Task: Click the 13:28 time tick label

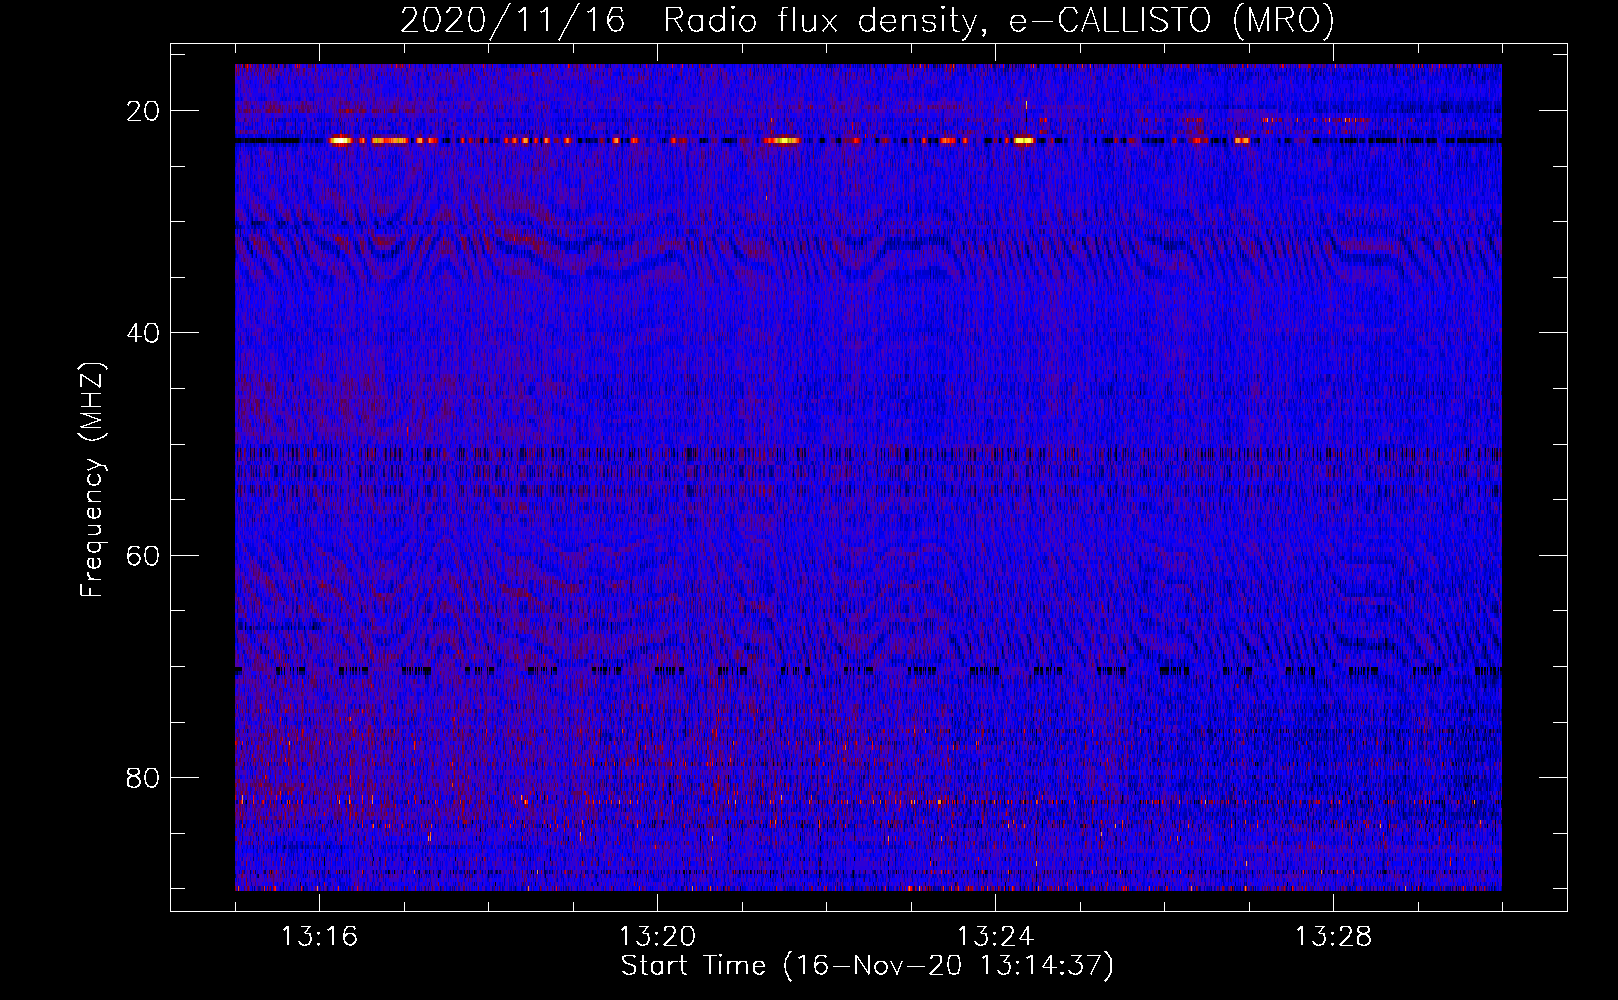Action: [1333, 936]
